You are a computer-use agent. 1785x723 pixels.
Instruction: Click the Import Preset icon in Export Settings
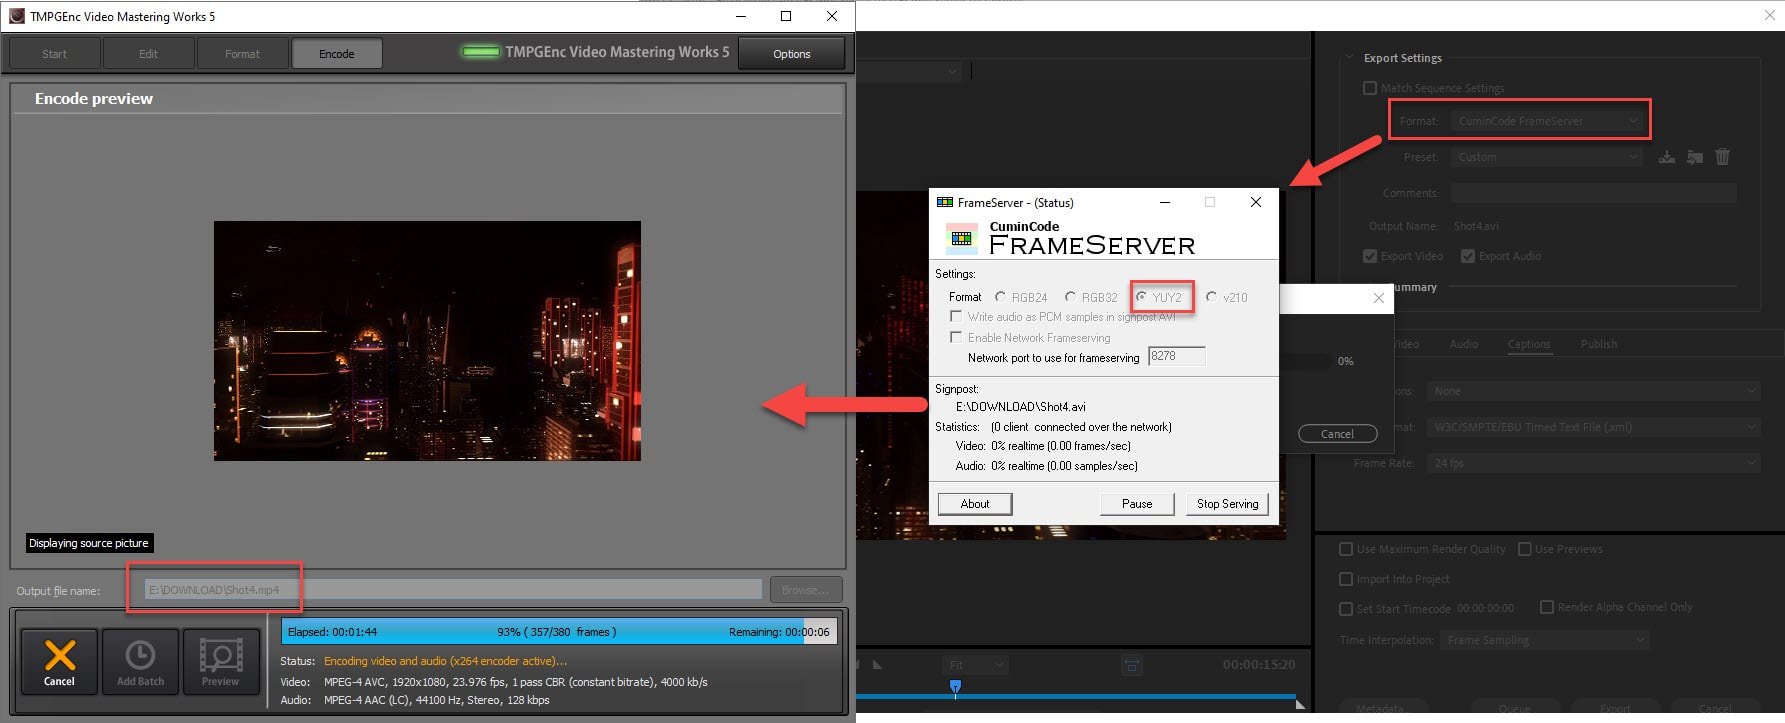click(x=1694, y=157)
